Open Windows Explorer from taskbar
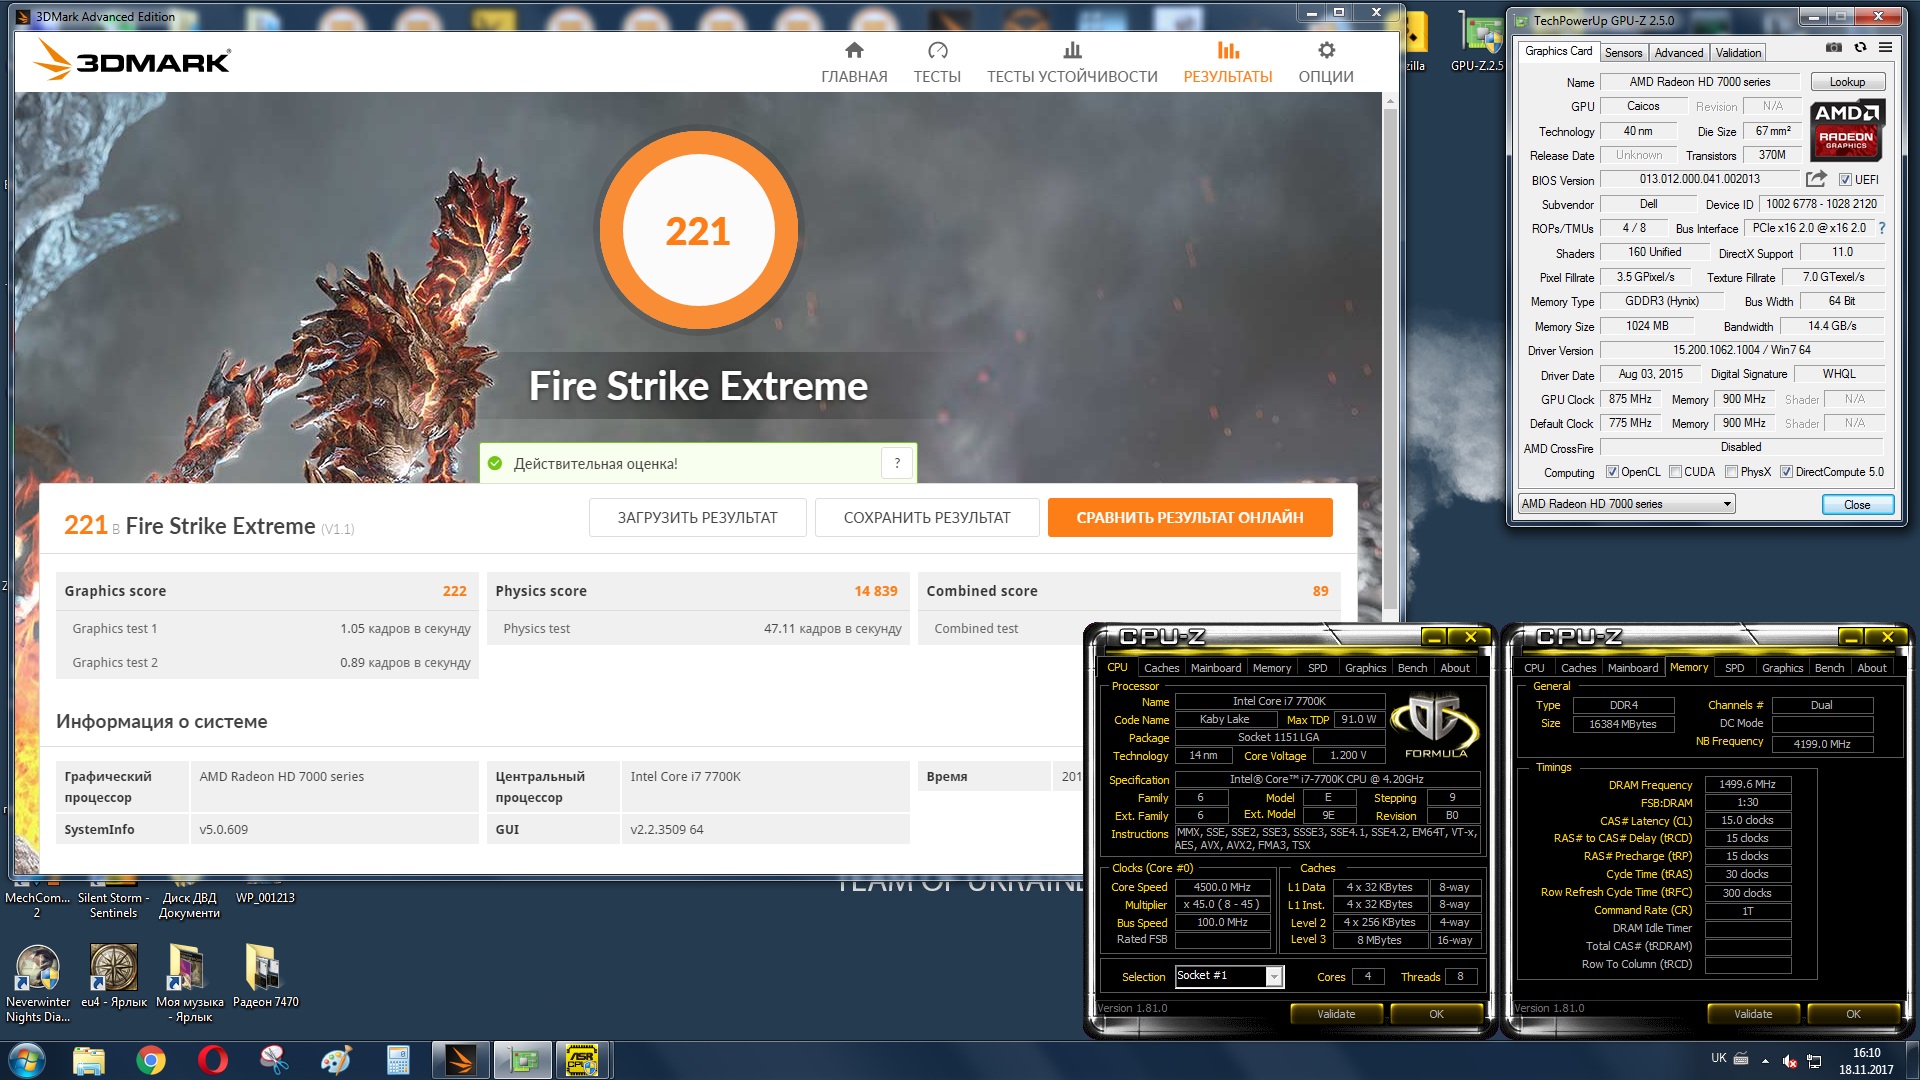1920x1080 pixels. click(89, 1060)
